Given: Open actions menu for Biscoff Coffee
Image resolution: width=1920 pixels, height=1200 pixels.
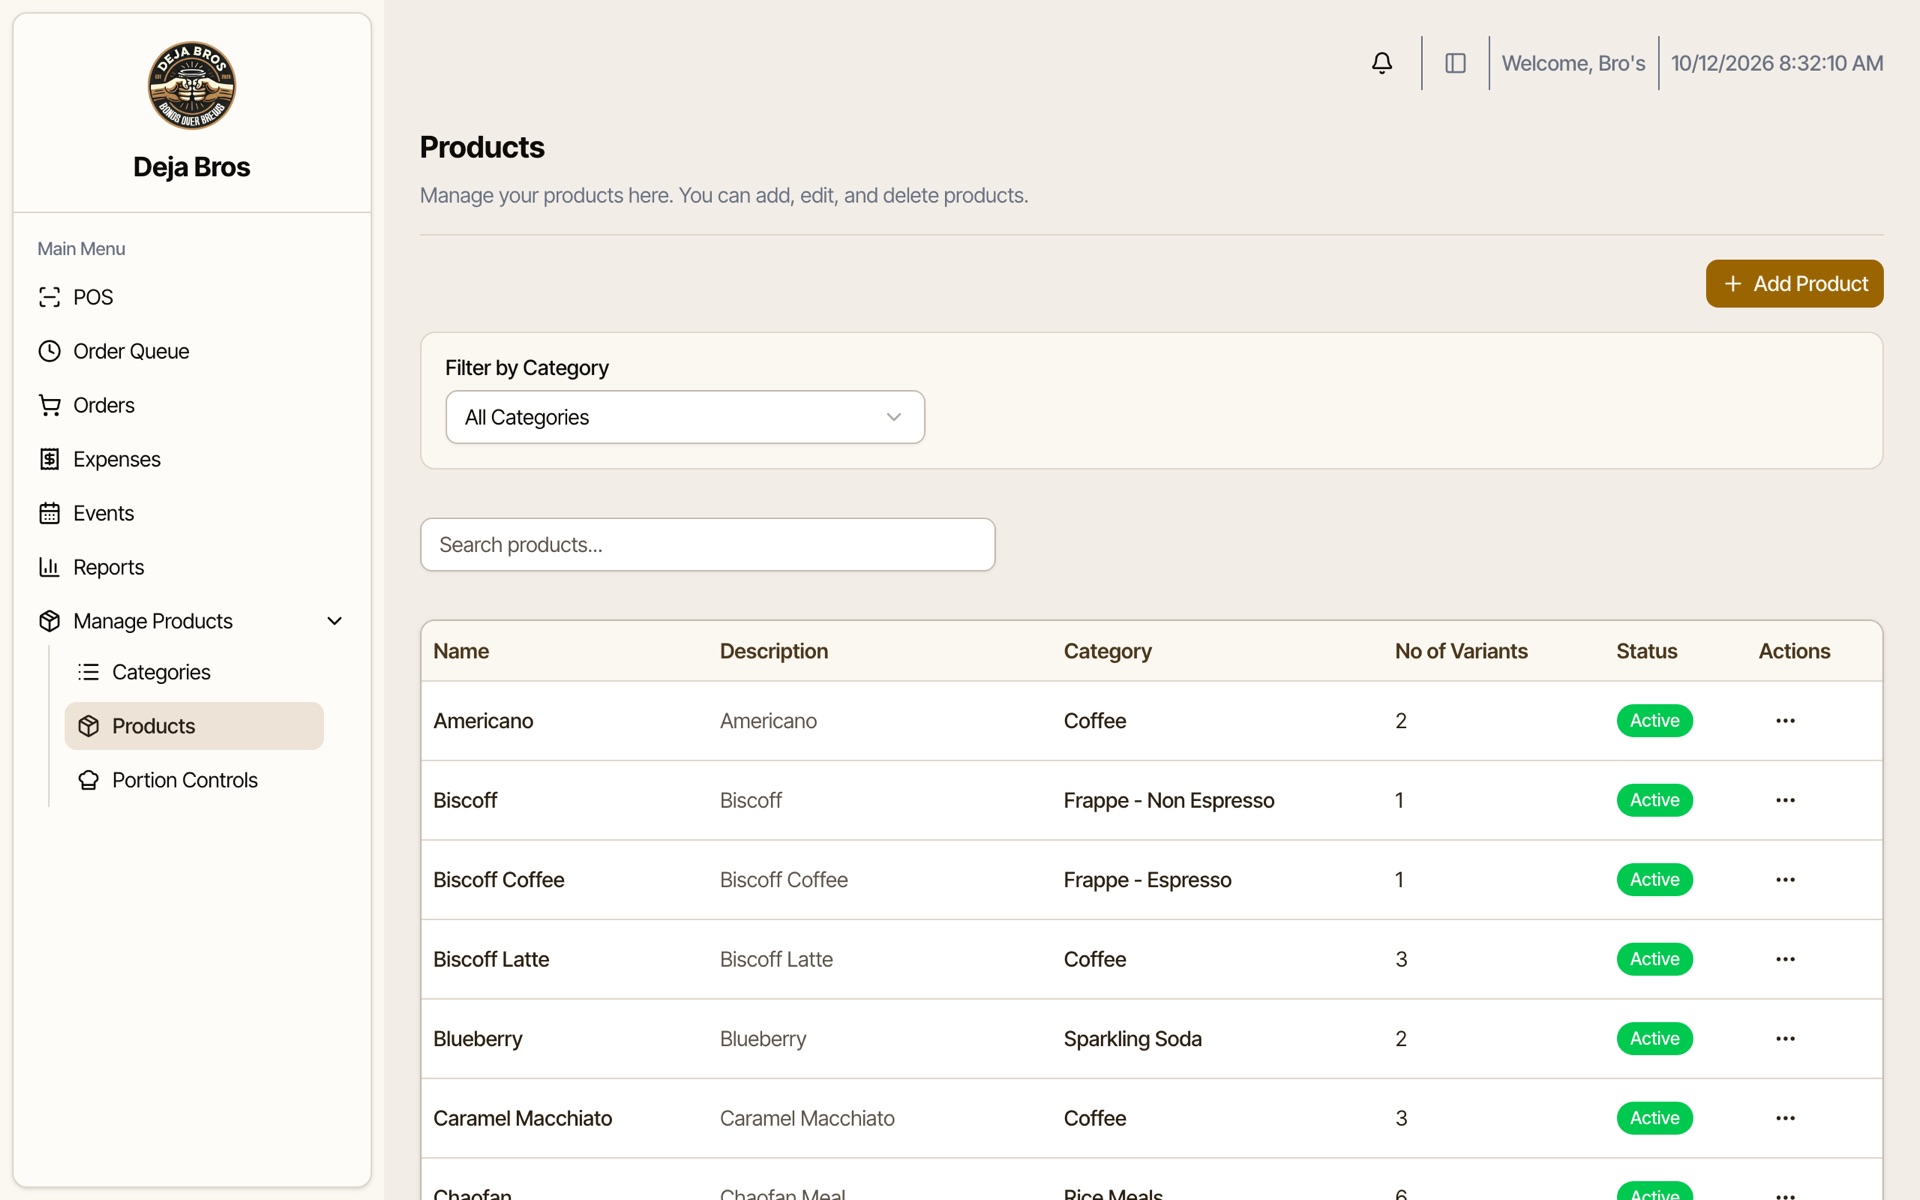Looking at the screenshot, I should tap(1785, 880).
